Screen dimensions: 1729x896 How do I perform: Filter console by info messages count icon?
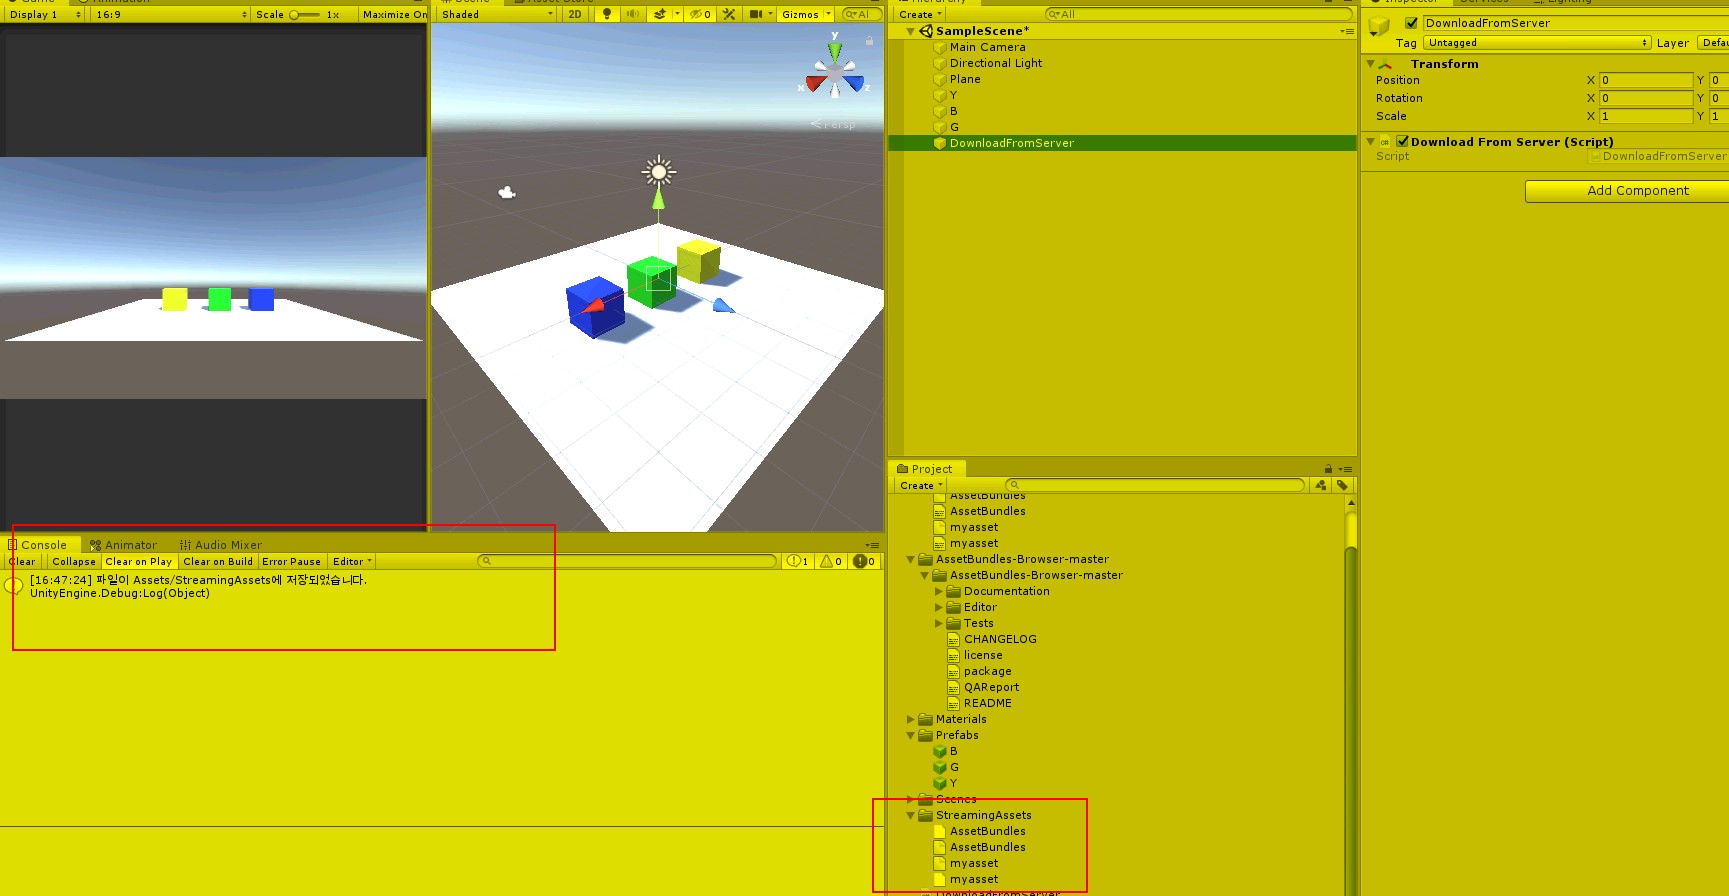[798, 561]
